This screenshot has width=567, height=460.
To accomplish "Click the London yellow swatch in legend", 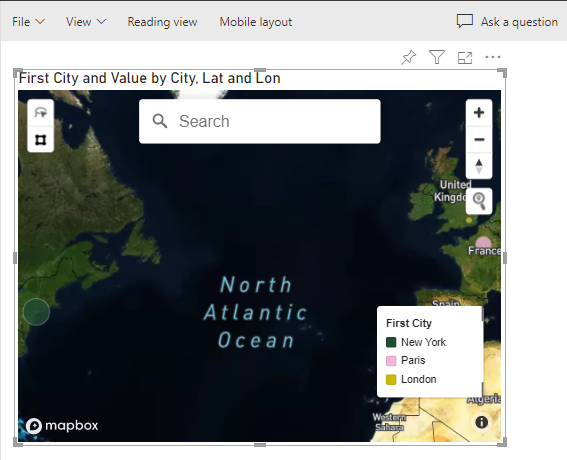I will (391, 379).
